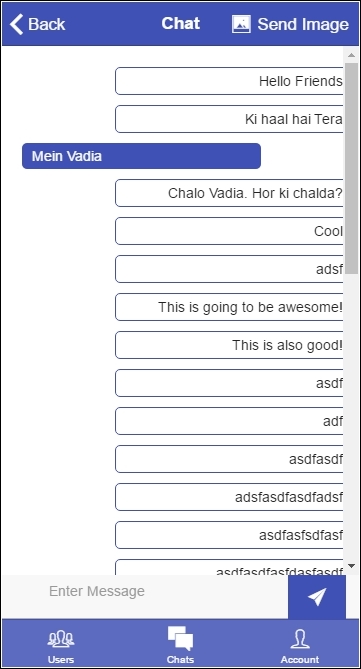361x669 pixels.
Task: Select the adsfasdfasdfadsf message bubble
Action: click(x=229, y=497)
